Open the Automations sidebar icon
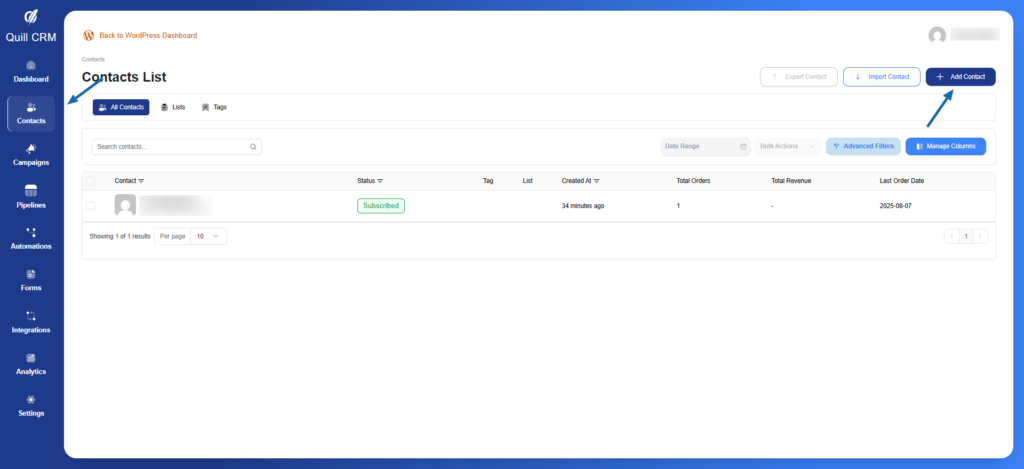 (x=30, y=238)
